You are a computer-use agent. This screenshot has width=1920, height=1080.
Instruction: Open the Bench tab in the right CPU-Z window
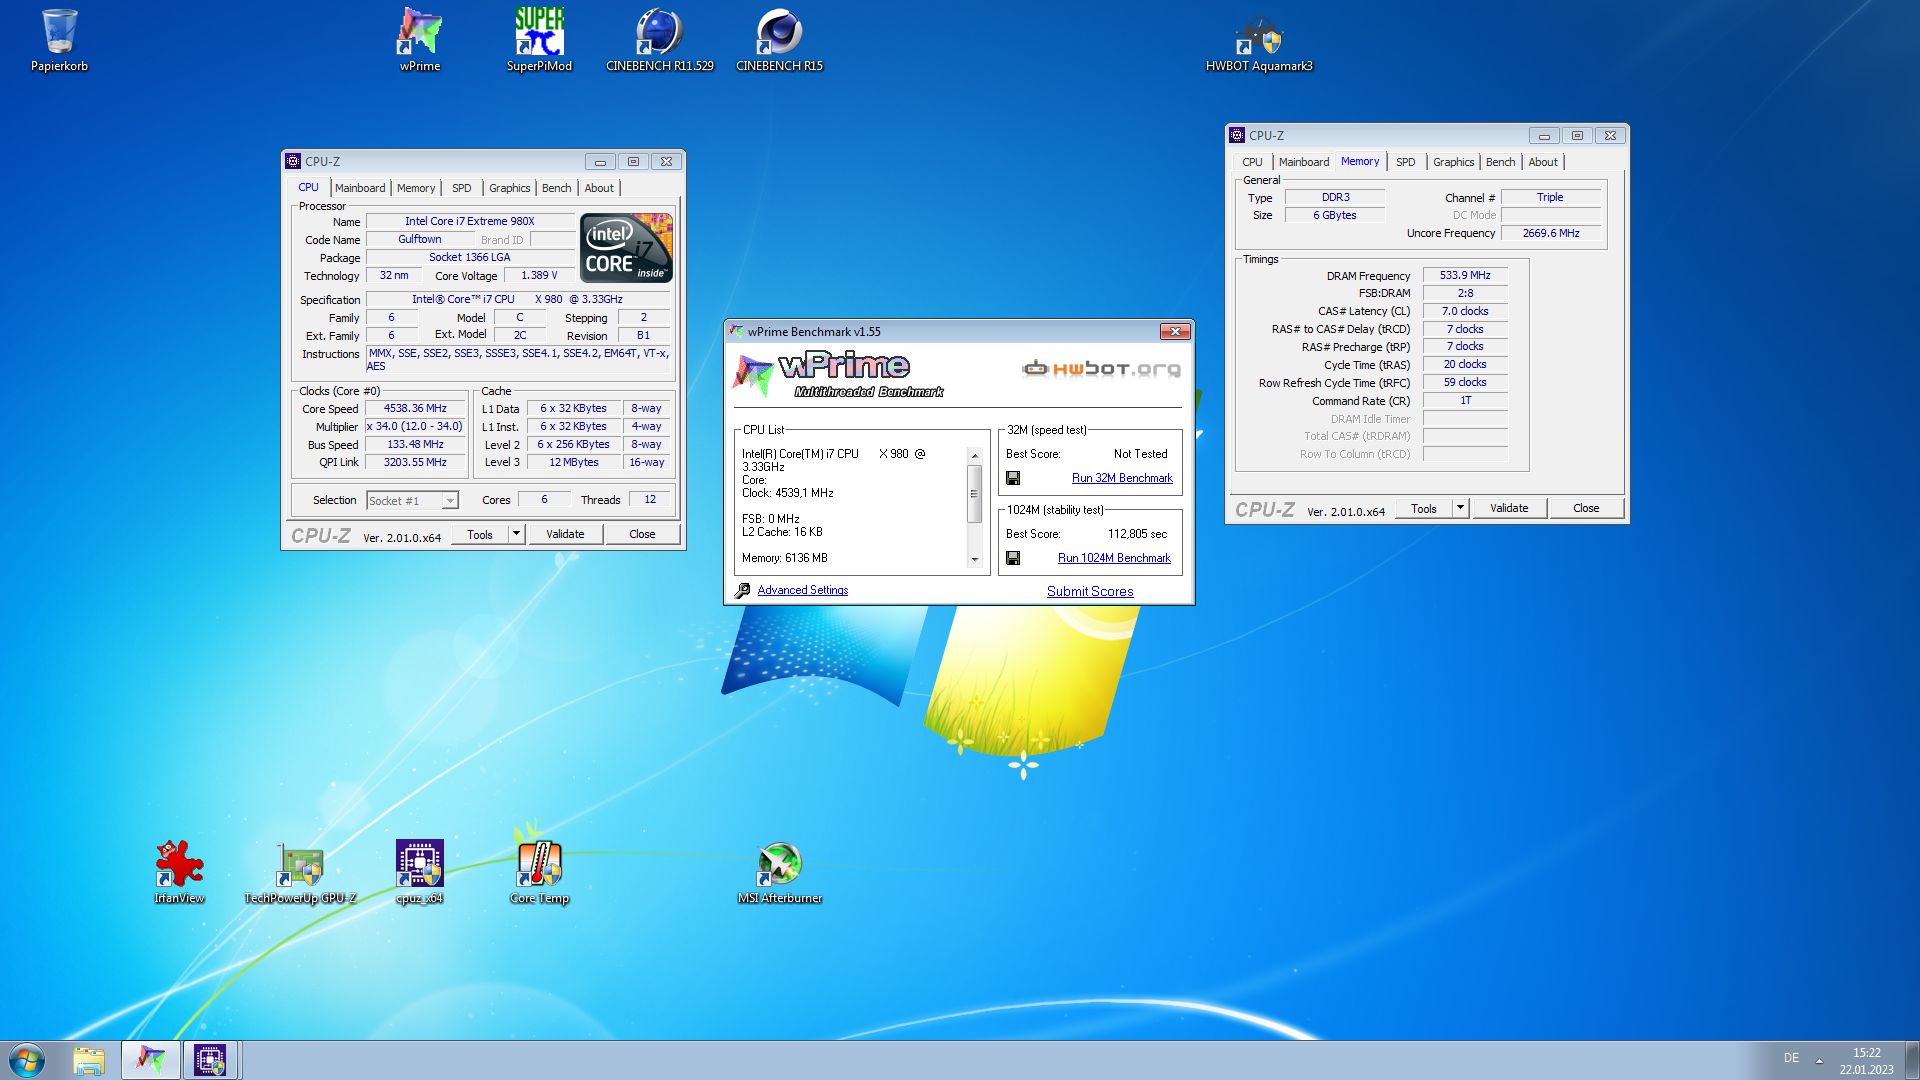pyautogui.click(x=1501, y=162)
